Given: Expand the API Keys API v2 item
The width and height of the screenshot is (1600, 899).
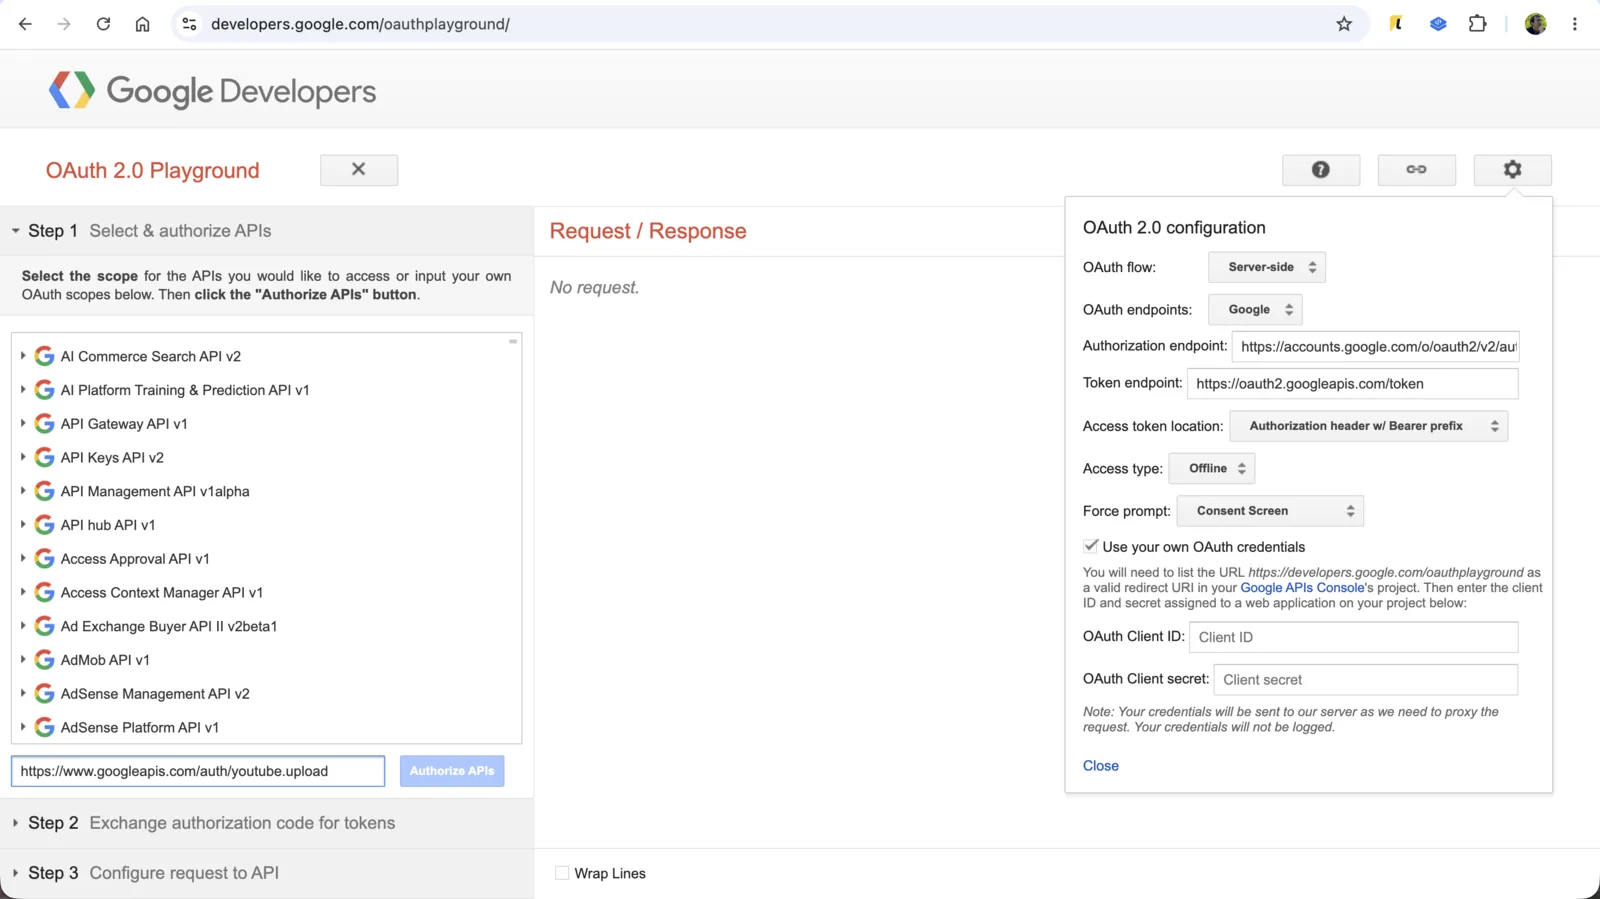Looking at the screenshot, I should (23, 457).
